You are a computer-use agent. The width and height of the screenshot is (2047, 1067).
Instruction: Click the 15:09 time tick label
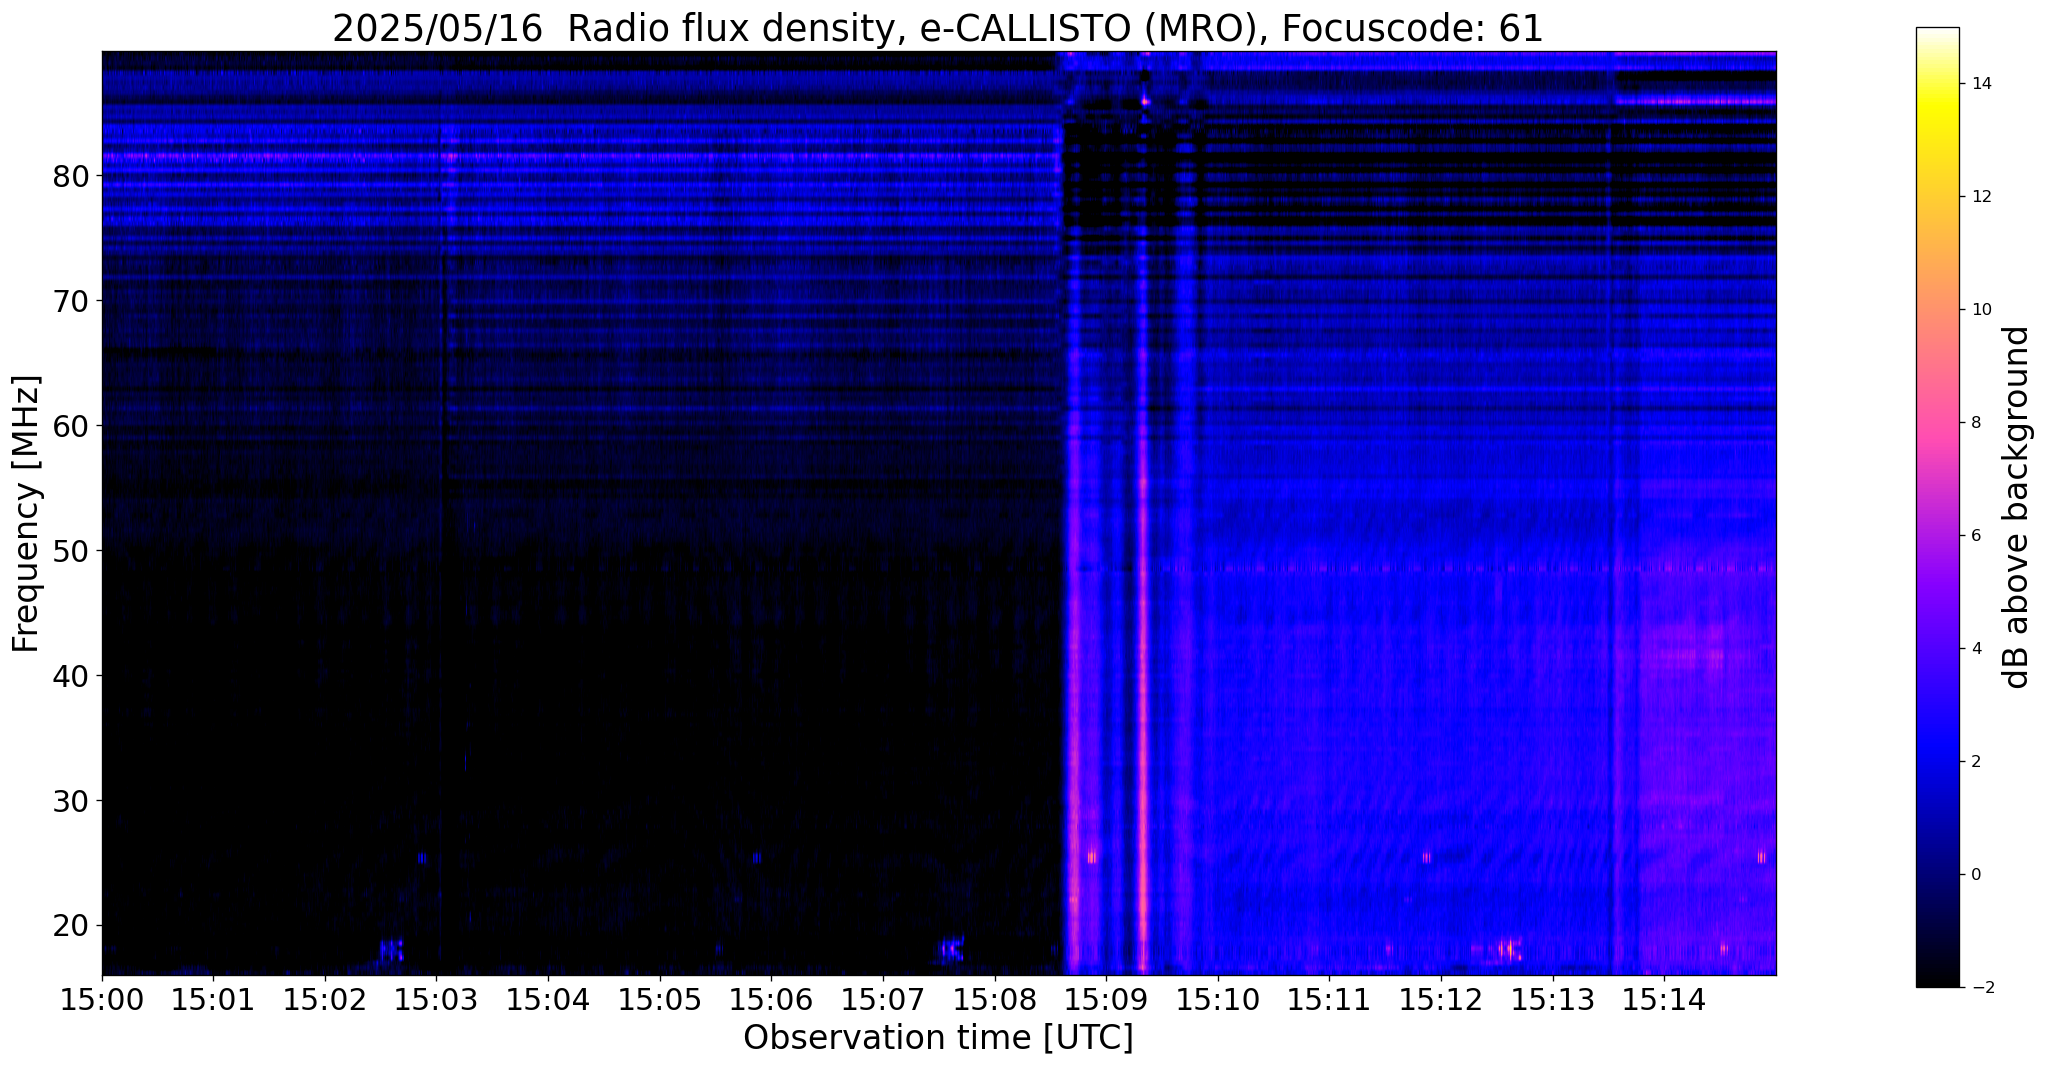point(1106,999)
